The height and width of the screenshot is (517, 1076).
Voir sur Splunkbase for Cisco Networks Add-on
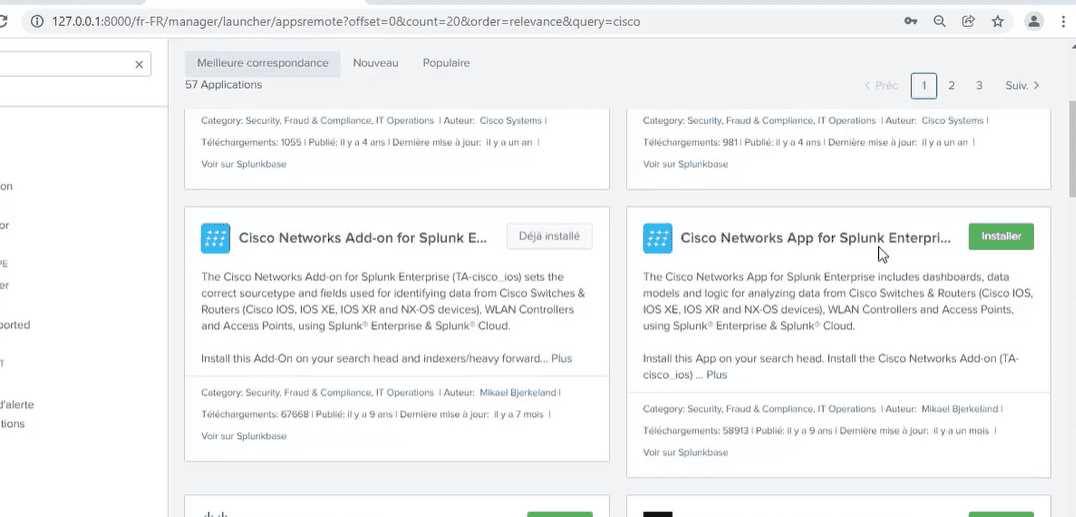point(244,436)
